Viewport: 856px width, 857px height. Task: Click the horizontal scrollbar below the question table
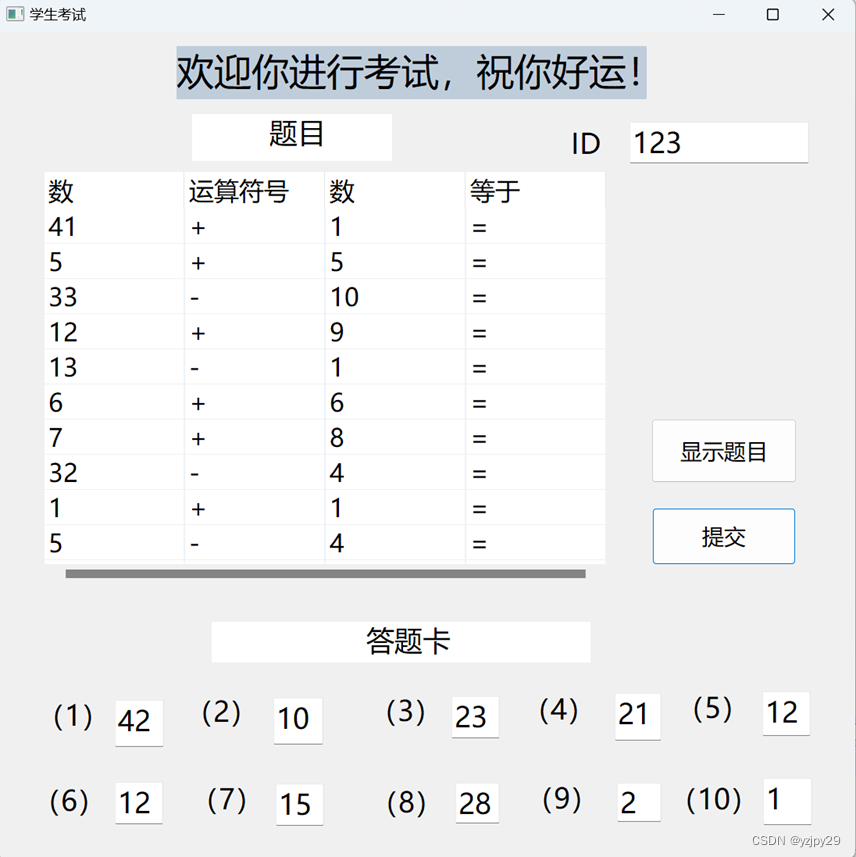click(x=325, y=574)
